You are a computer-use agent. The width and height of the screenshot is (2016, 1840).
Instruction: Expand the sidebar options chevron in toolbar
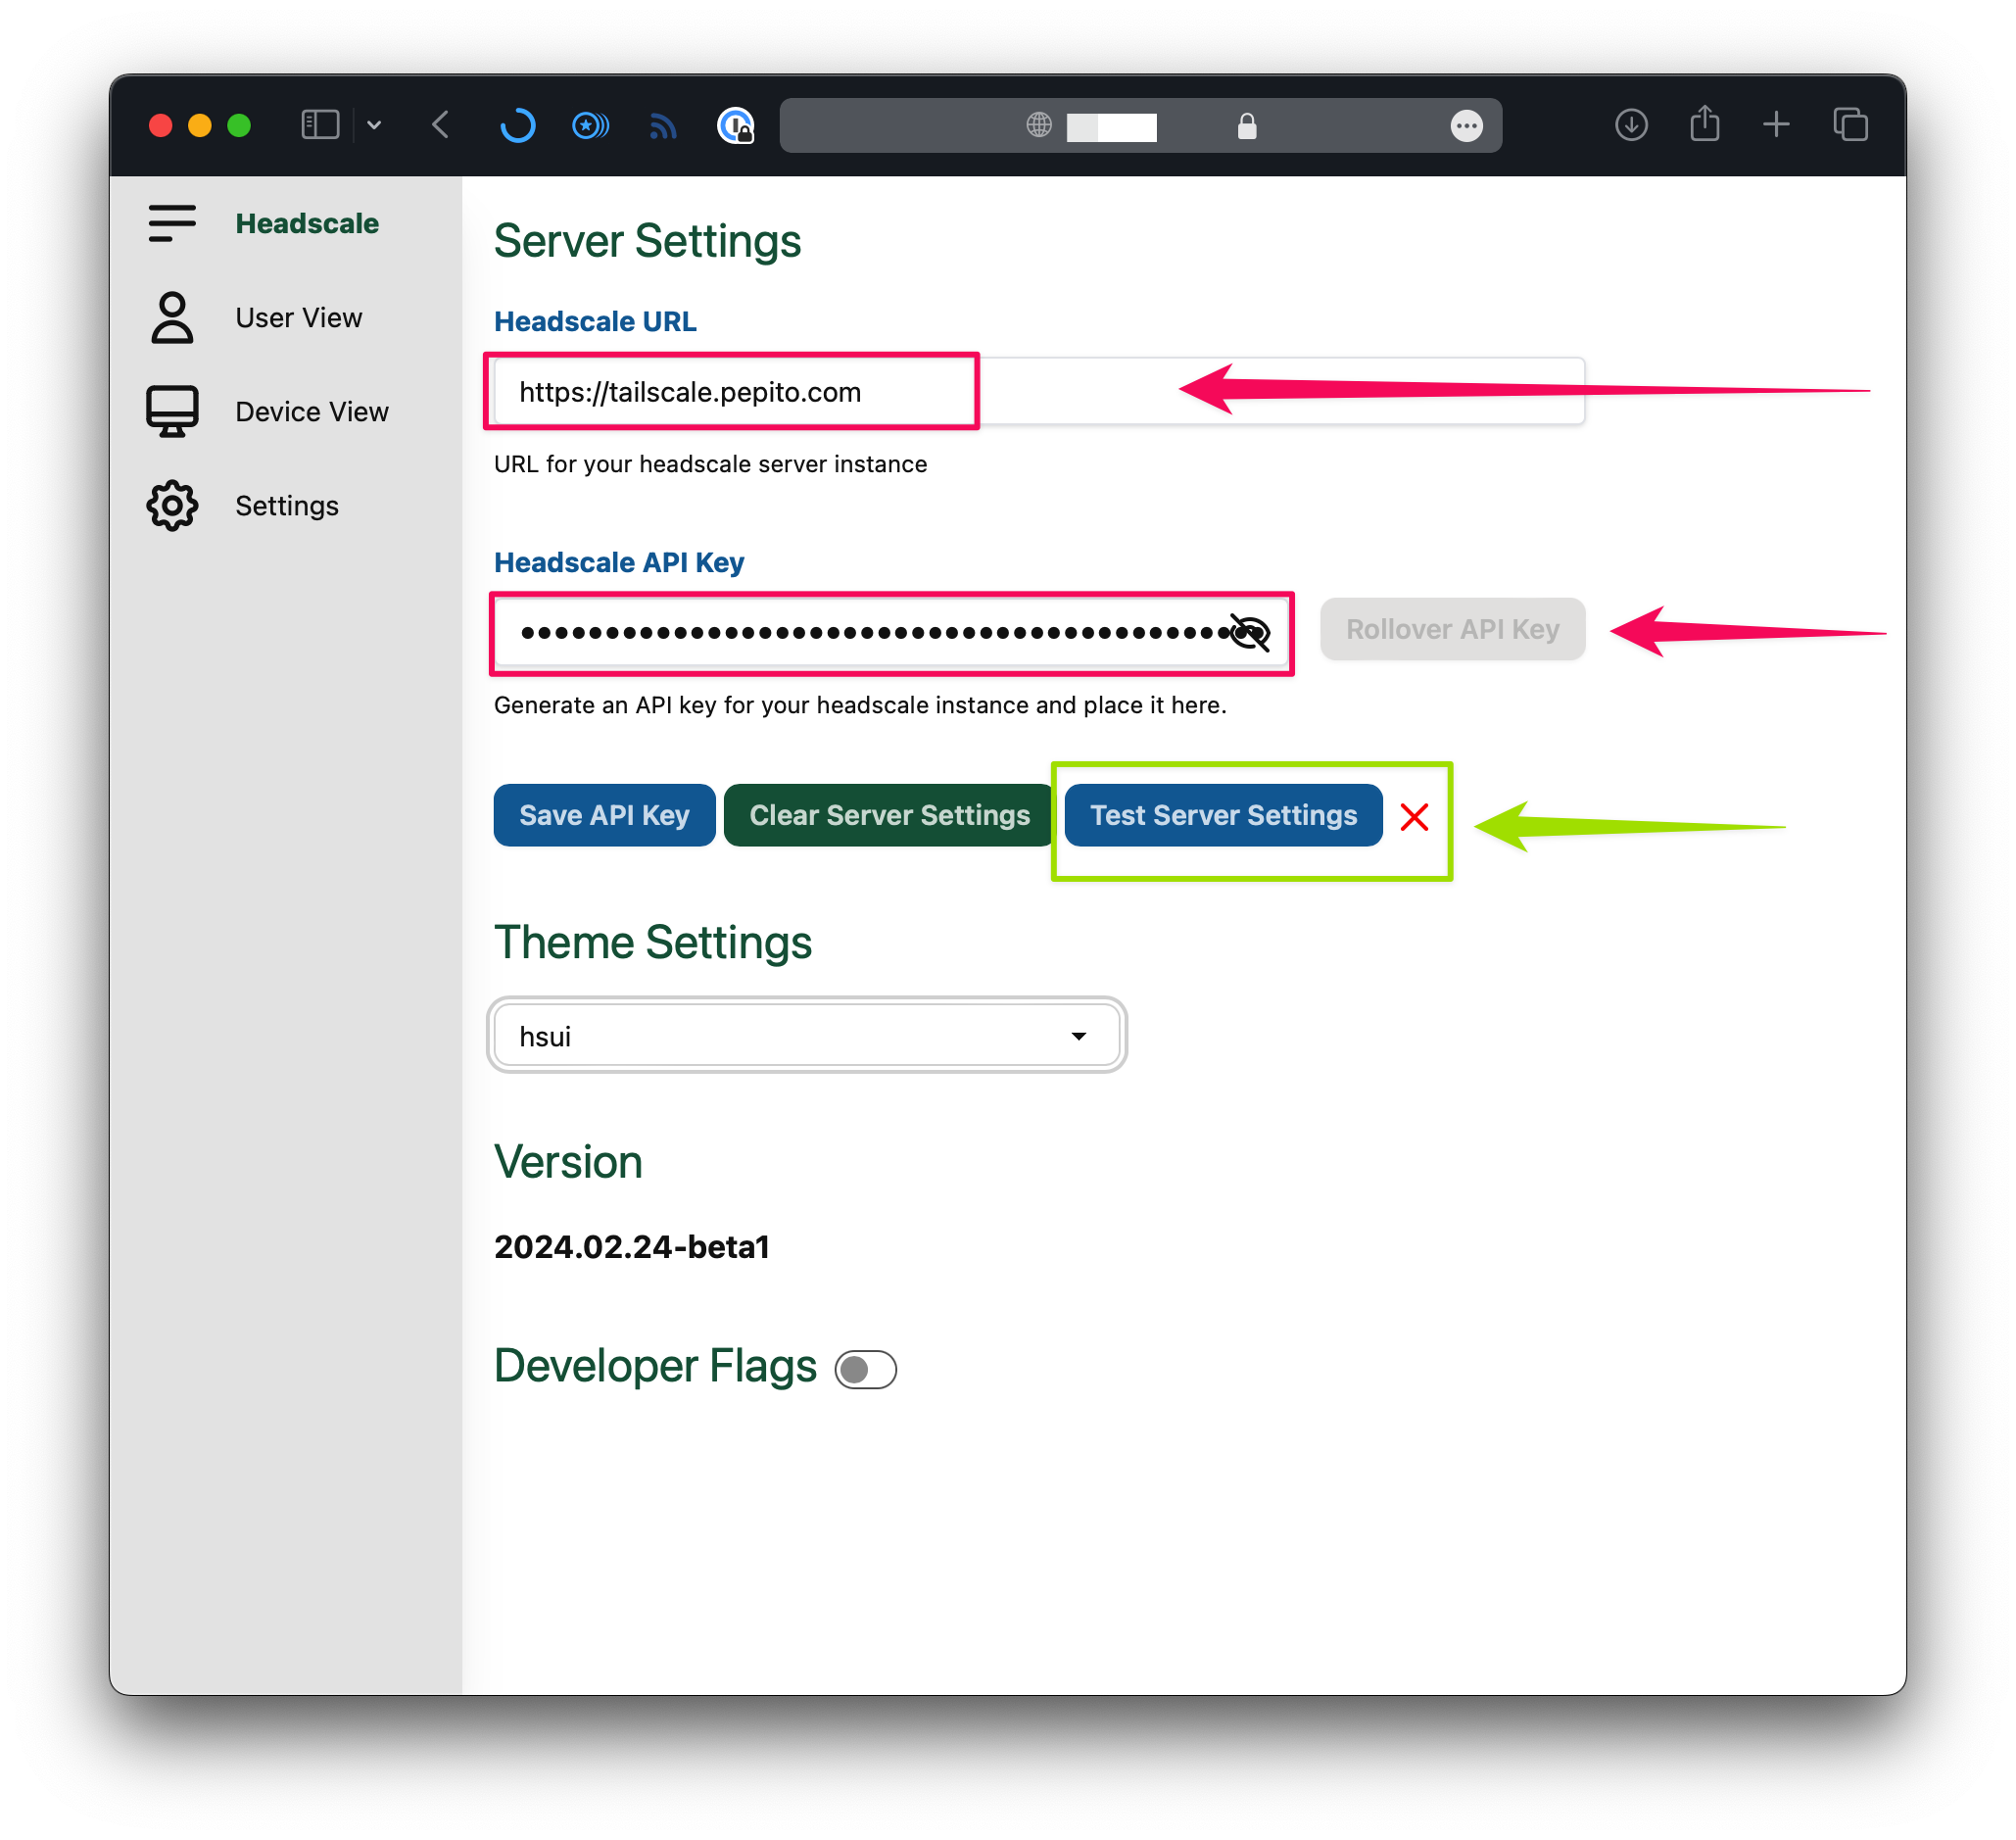point(374,125)
